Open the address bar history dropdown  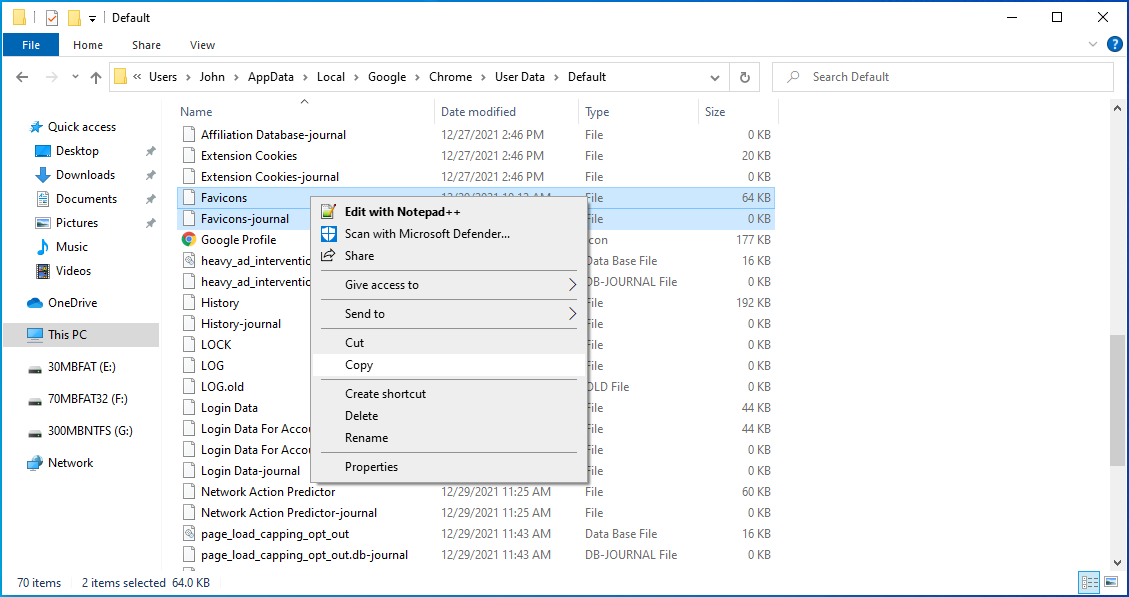click(x=714, y=77)
